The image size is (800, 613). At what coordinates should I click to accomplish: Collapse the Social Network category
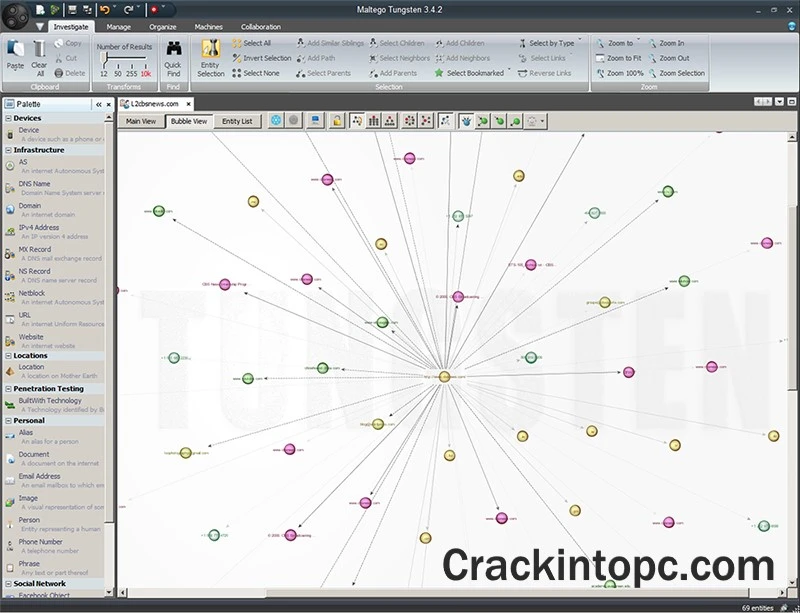tap(8, 583)
